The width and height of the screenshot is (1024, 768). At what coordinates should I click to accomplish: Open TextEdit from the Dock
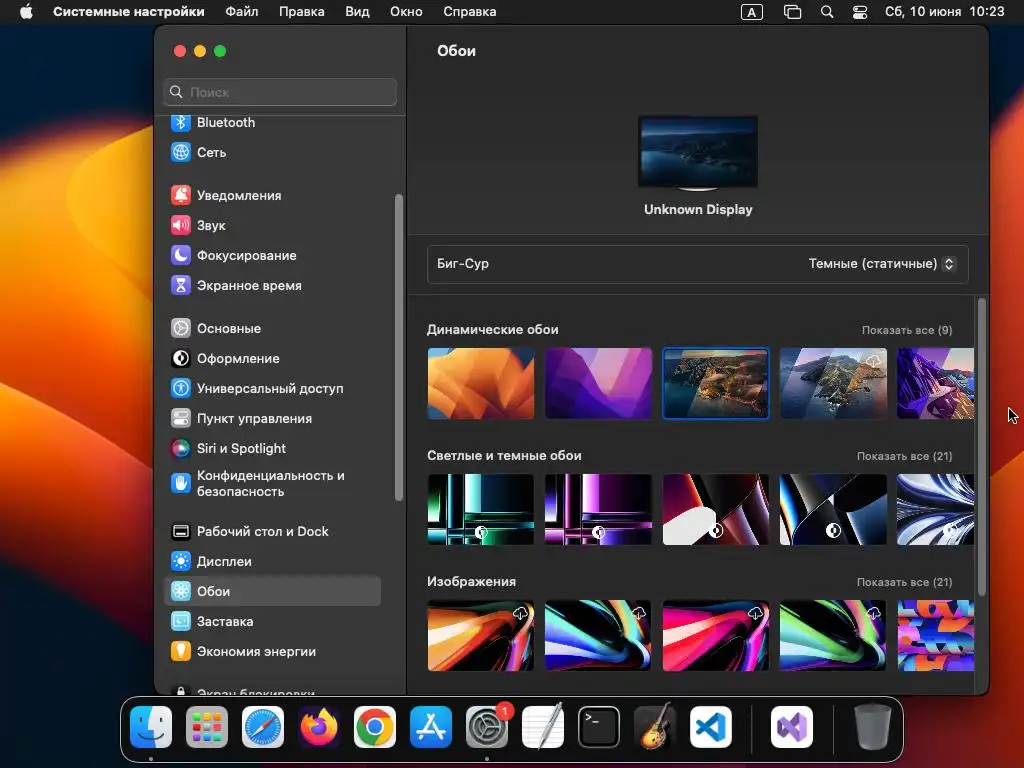[543, 727]
